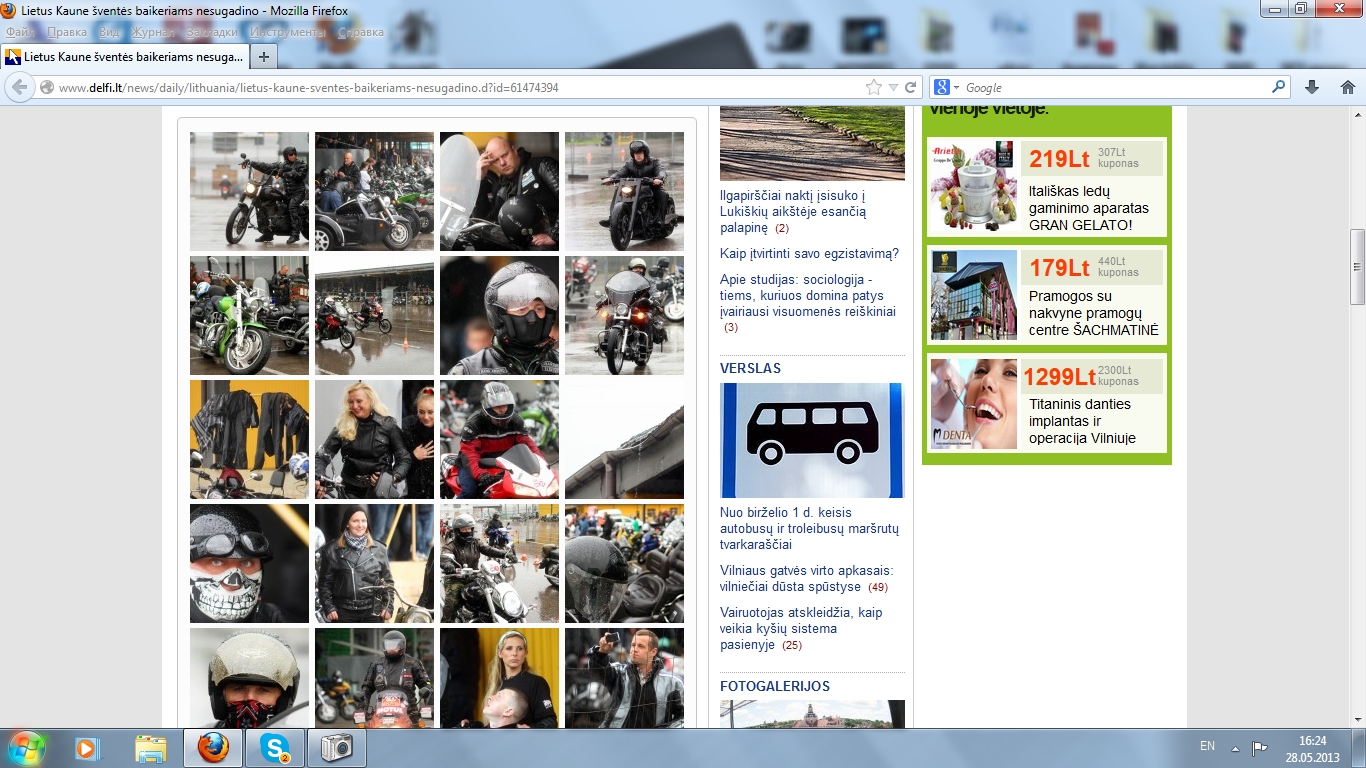
Task: Click the browser back arrow button
Action: 19,87
